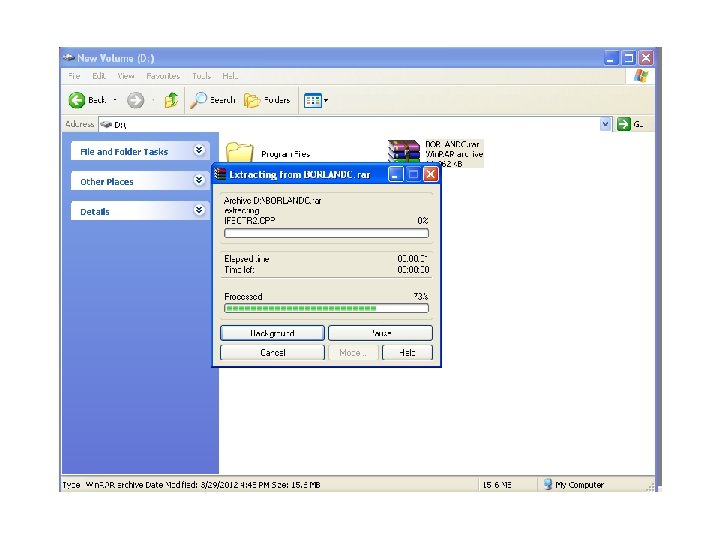Open Help in extraction dialog
Screen dimensions: 720x540
(x=407, y=352)
